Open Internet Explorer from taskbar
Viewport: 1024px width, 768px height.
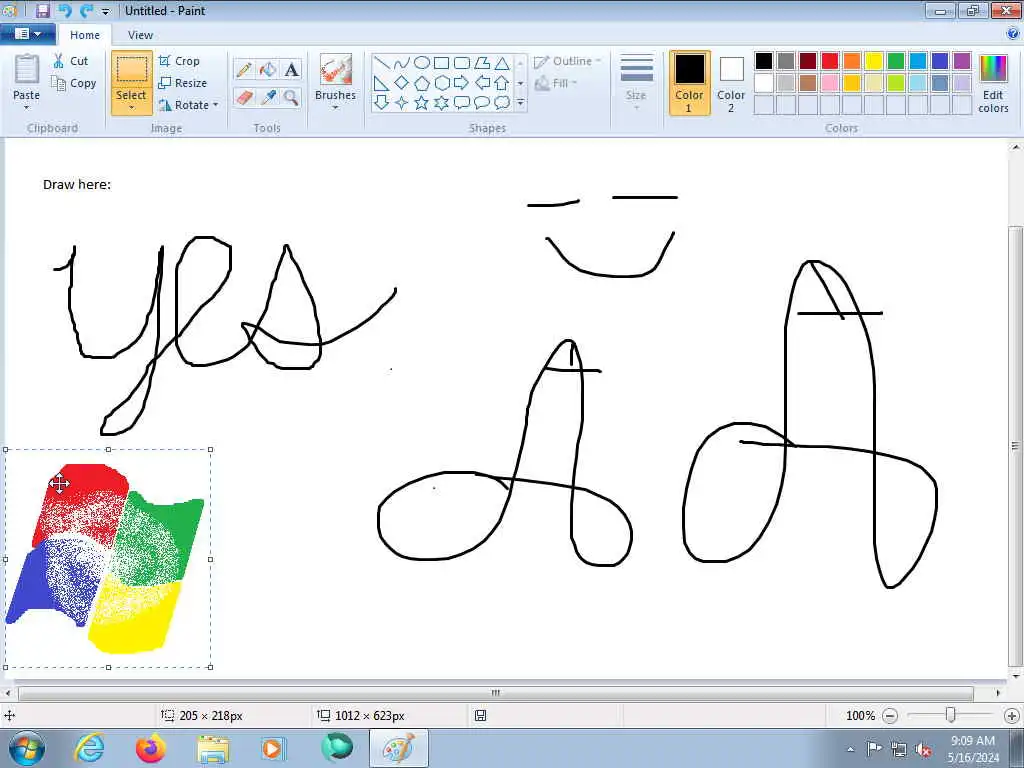tap(89, 748)
